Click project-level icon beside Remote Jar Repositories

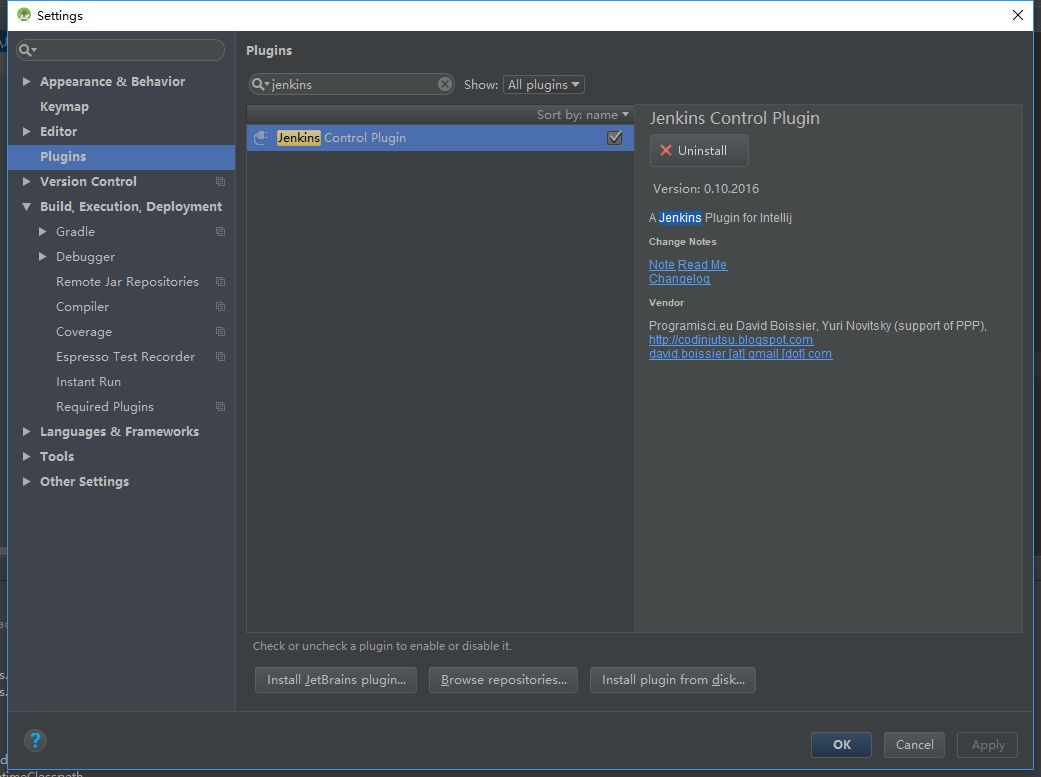220,282
